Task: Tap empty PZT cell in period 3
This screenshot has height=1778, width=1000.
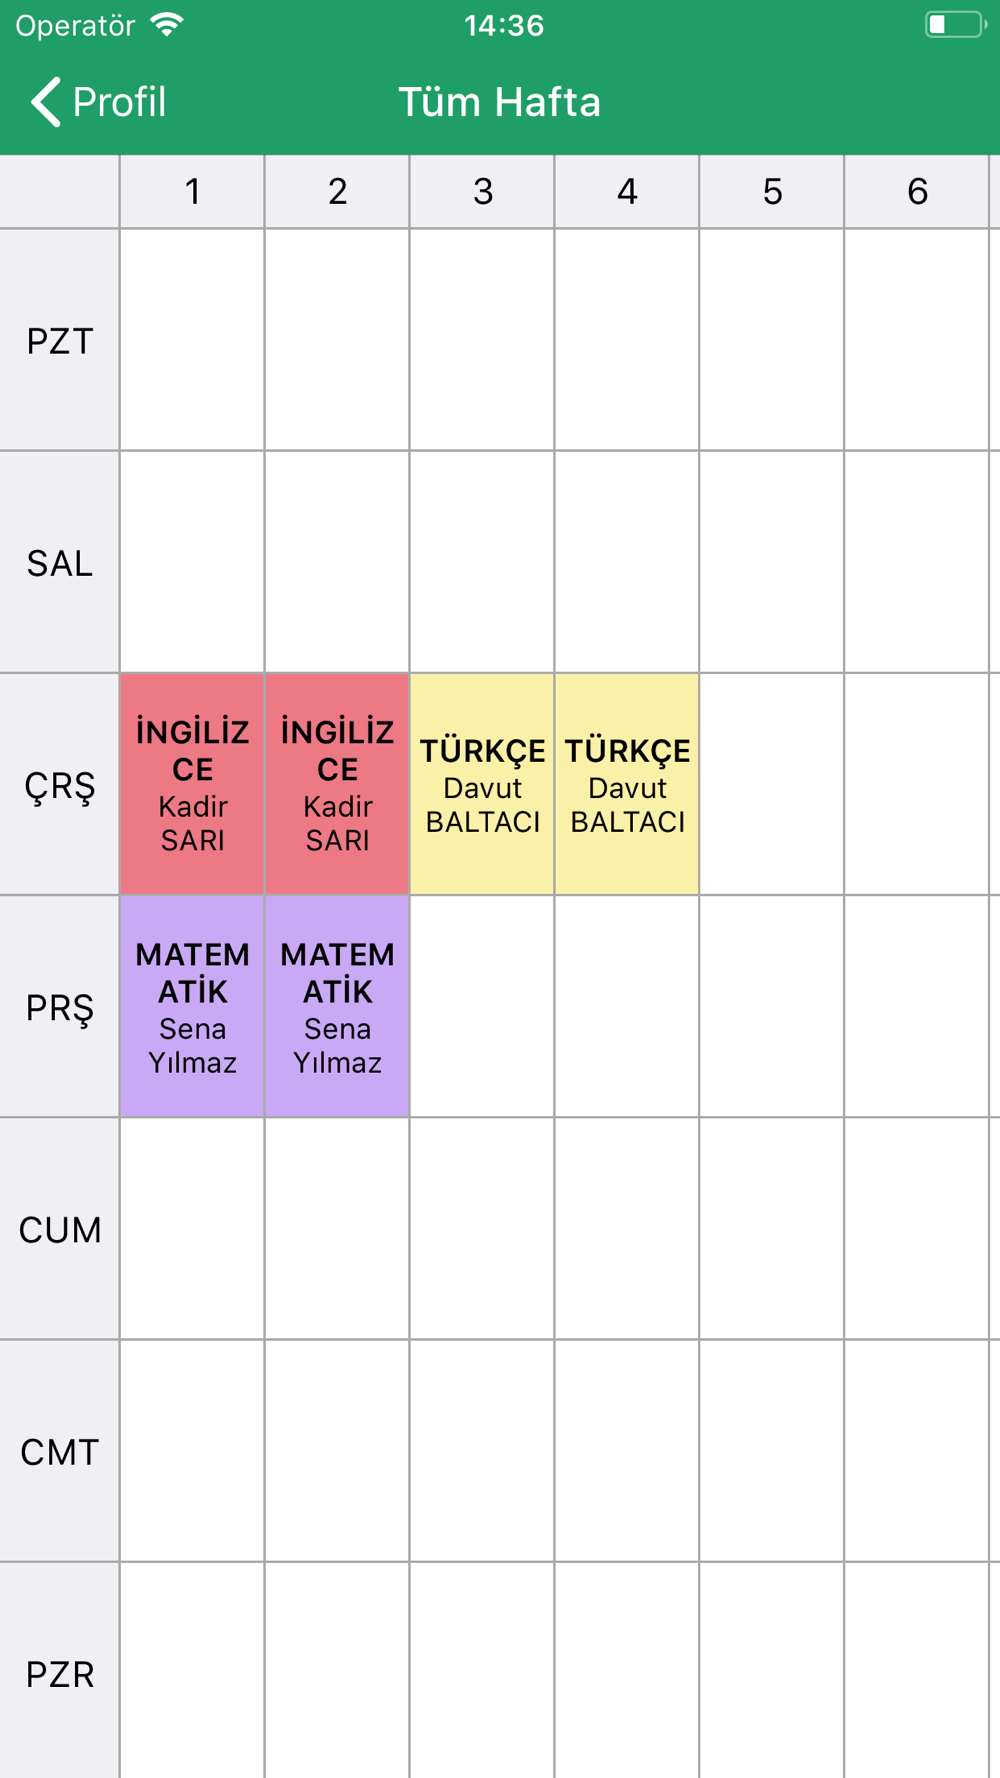Action: tap(482, 340)
